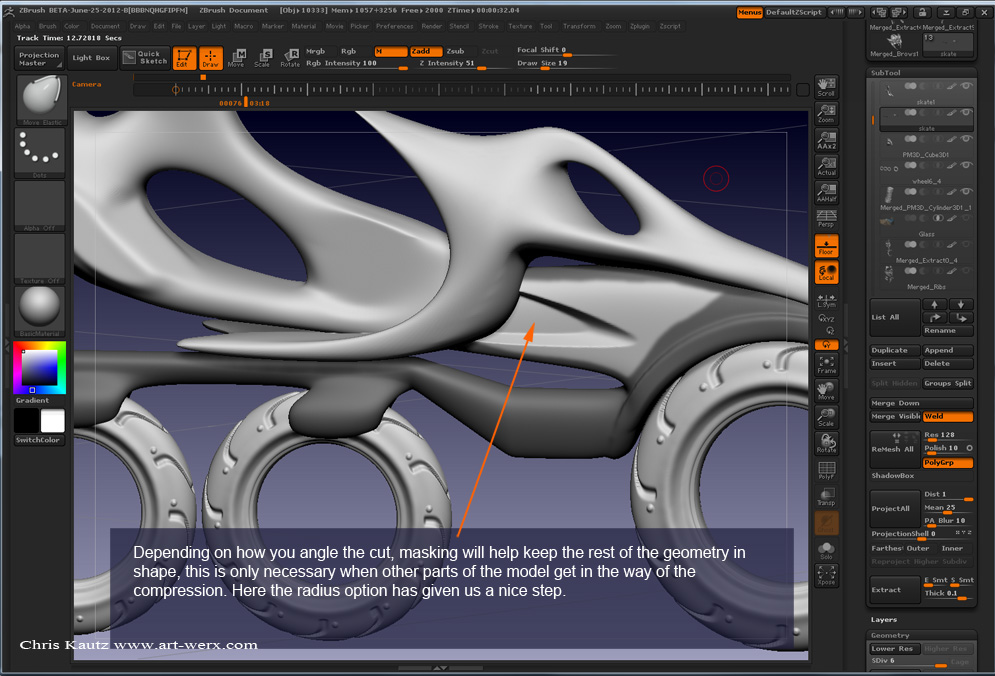Viewport: 995px width, 676px height.
Task: Enable Rgb paint mode
Action: tap(348, 51)
